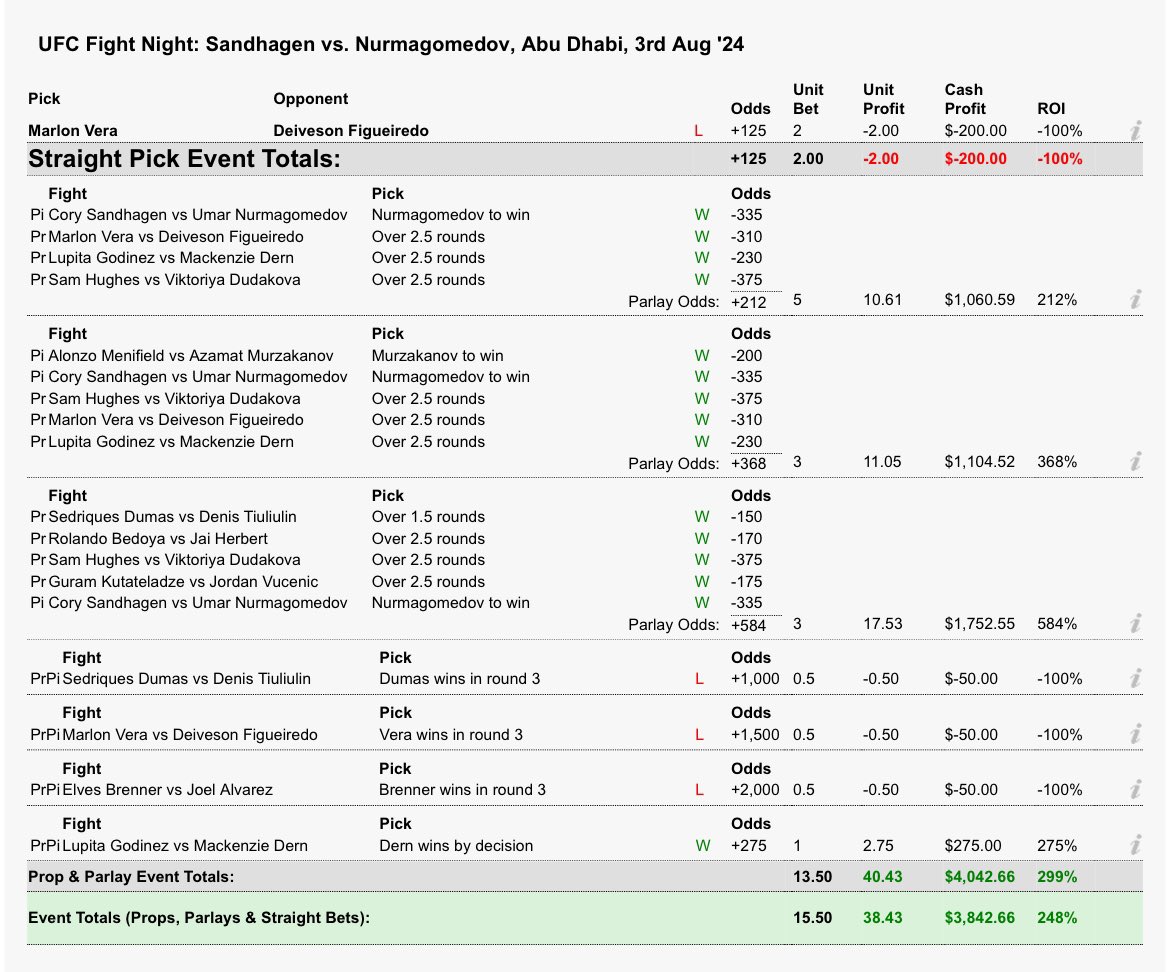Click 'Elves Brenner vs Joel Alvarez' fight
Viewport: 1170px width, 972px height.
[167, 790]
